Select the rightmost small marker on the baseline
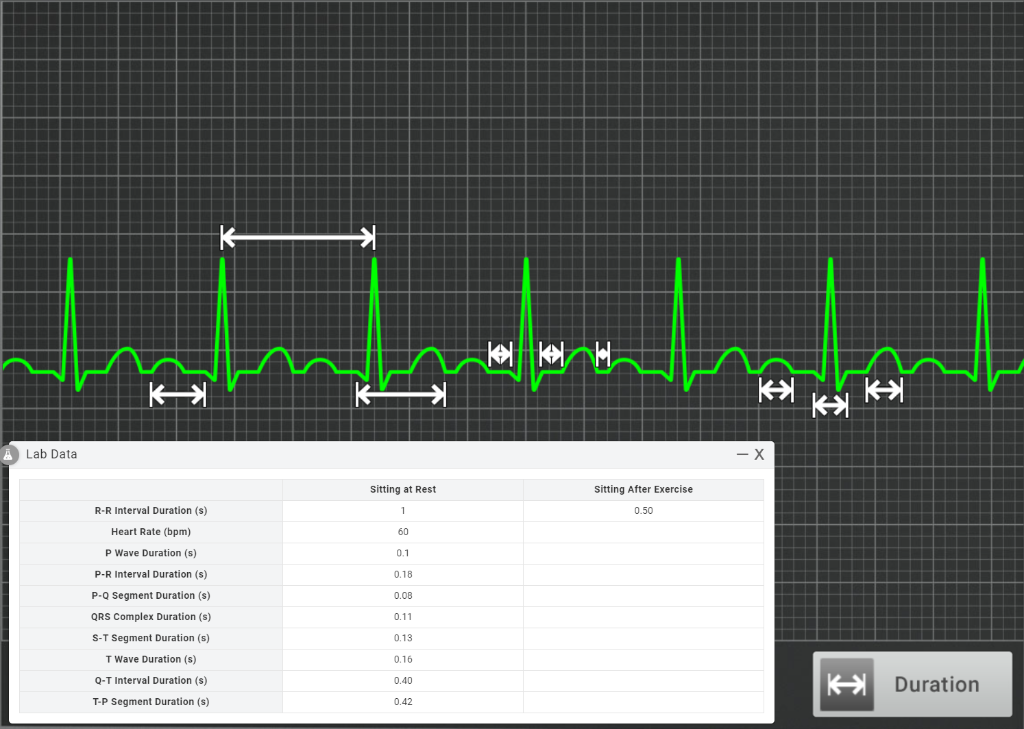Image resolution: width=1024 pixels, height=729 pixels. tap(884, 391)
